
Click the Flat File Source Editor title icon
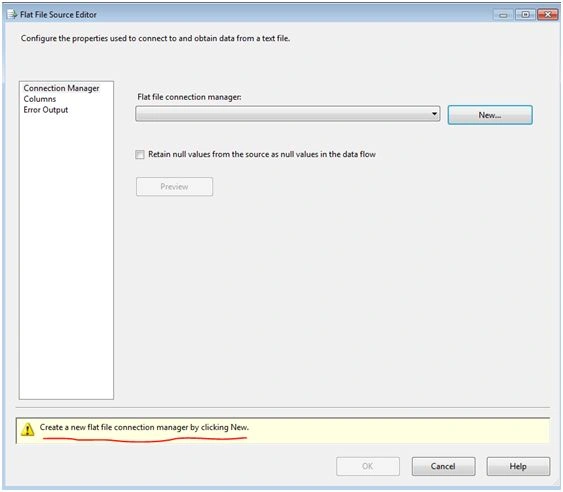click(12, 15)
